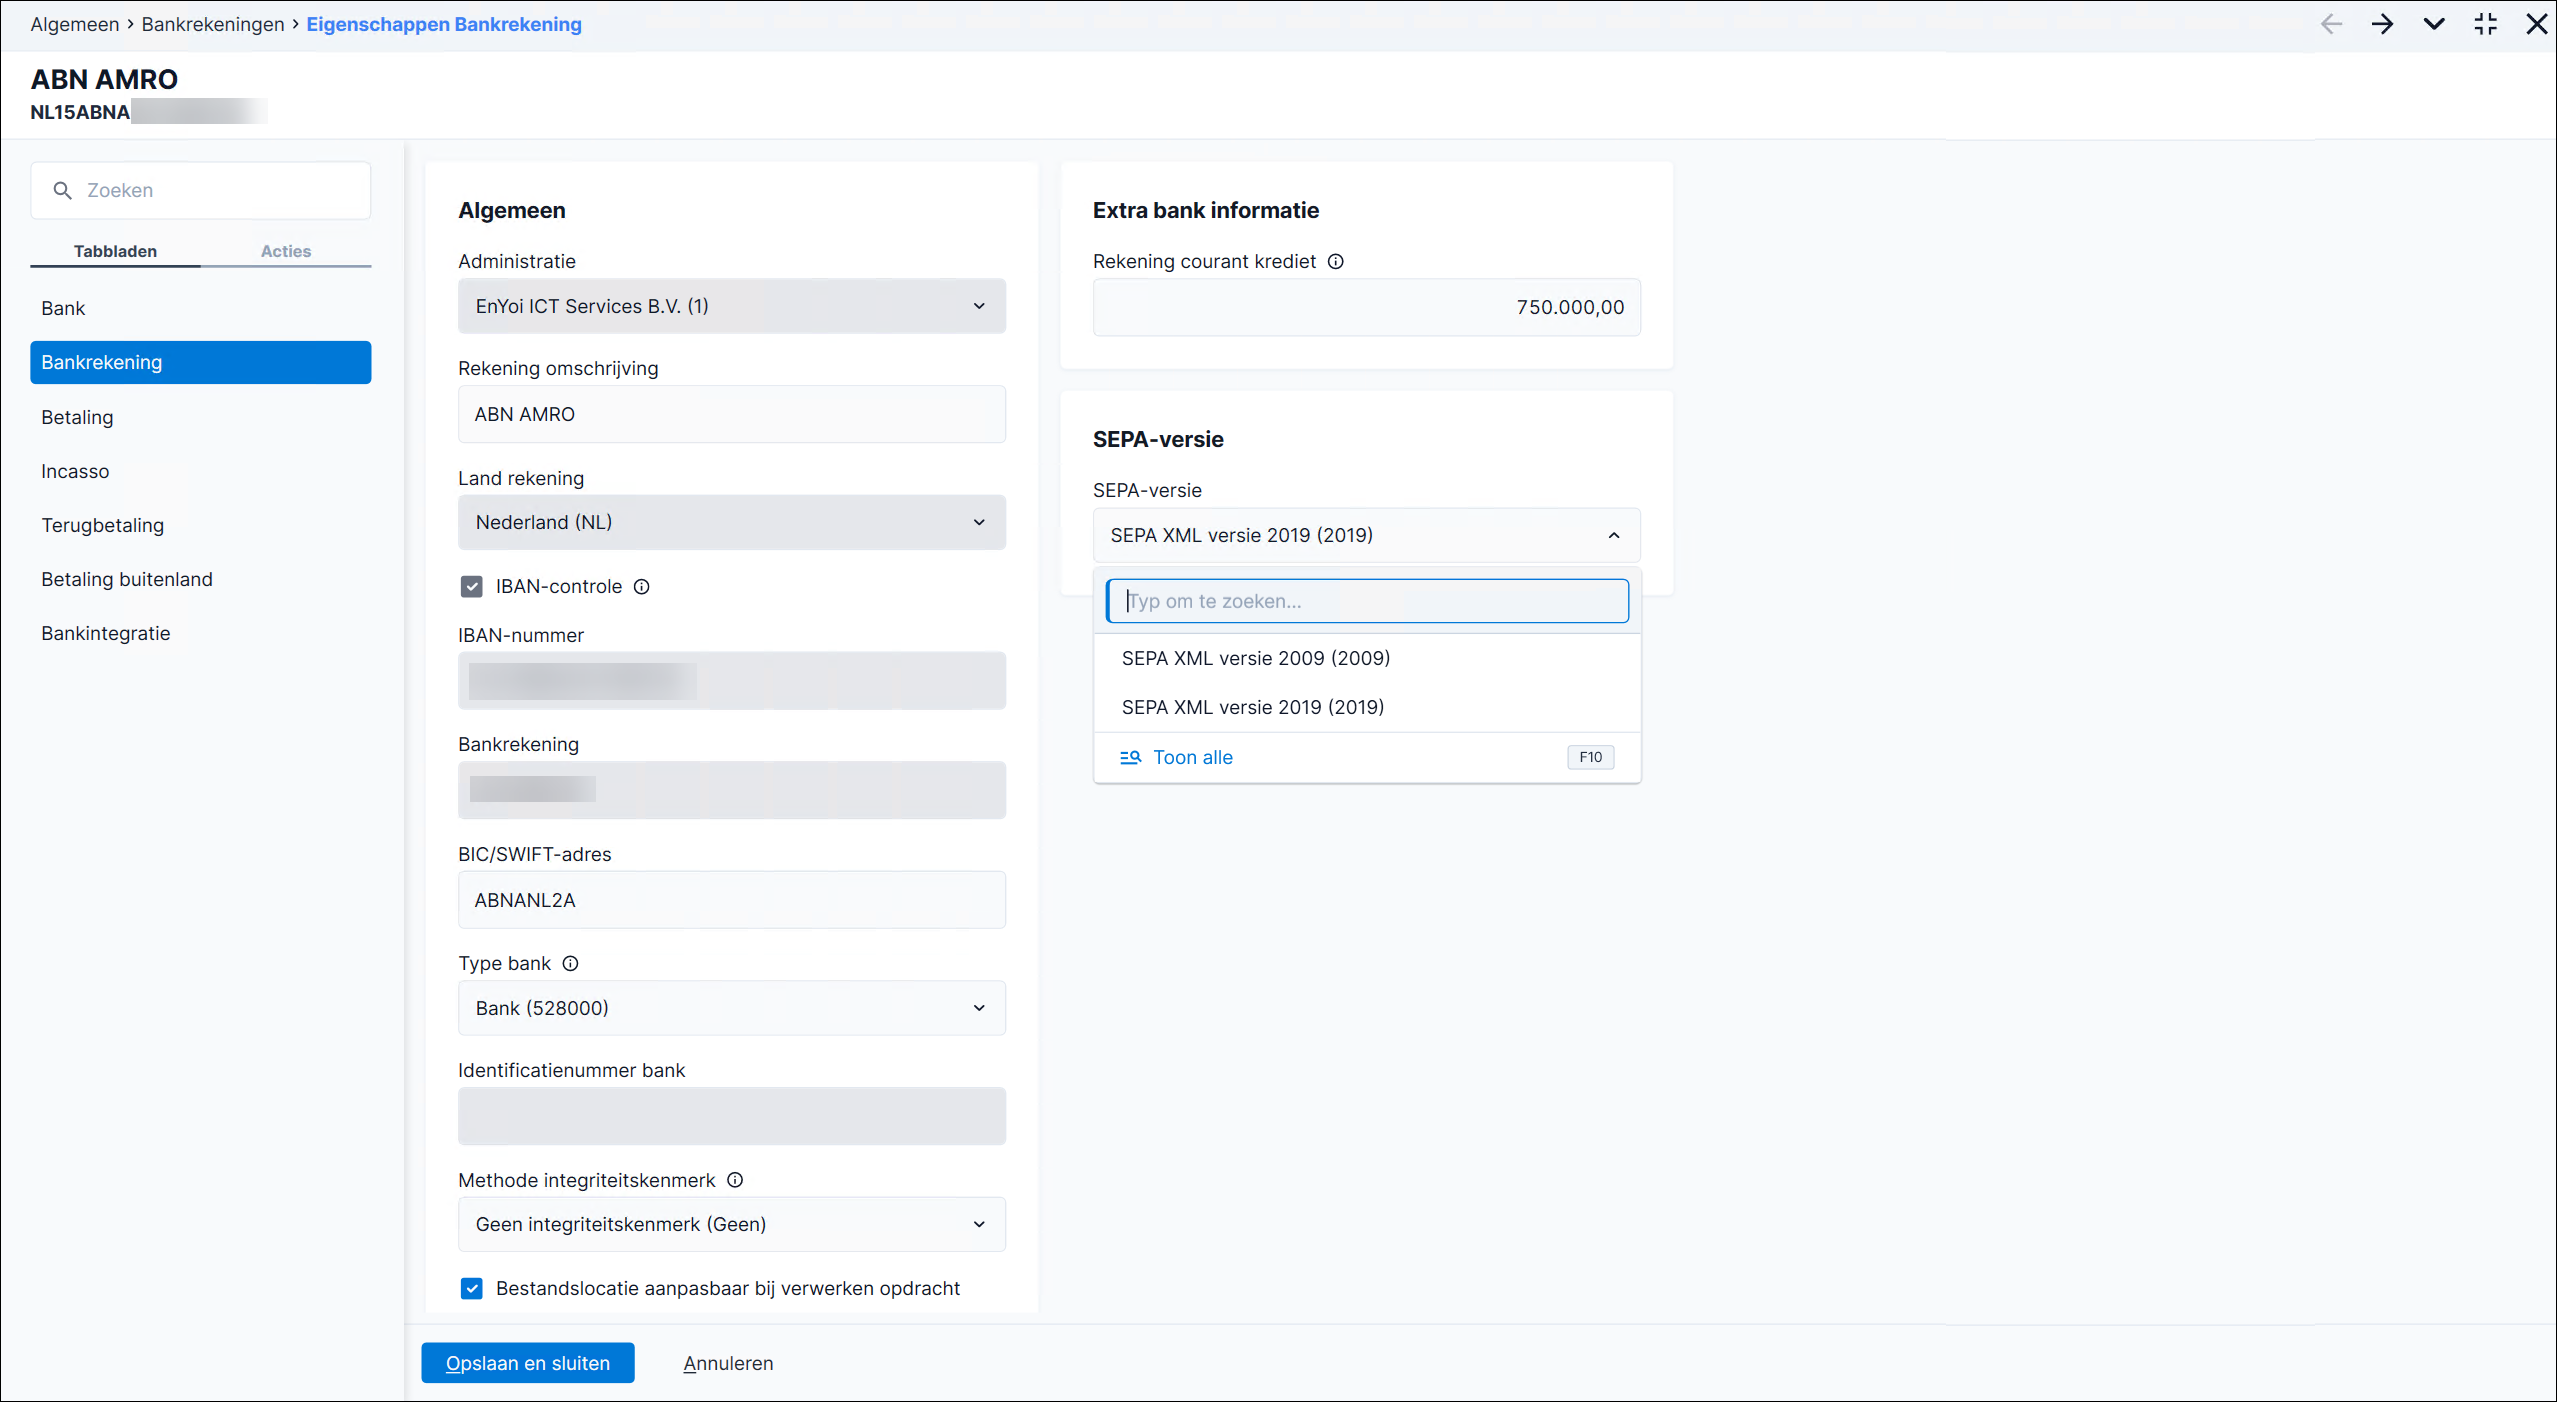
Task: Show info for Methode integriteitskenmerk
Action: pyautogui.click(x=735, y=1180)
